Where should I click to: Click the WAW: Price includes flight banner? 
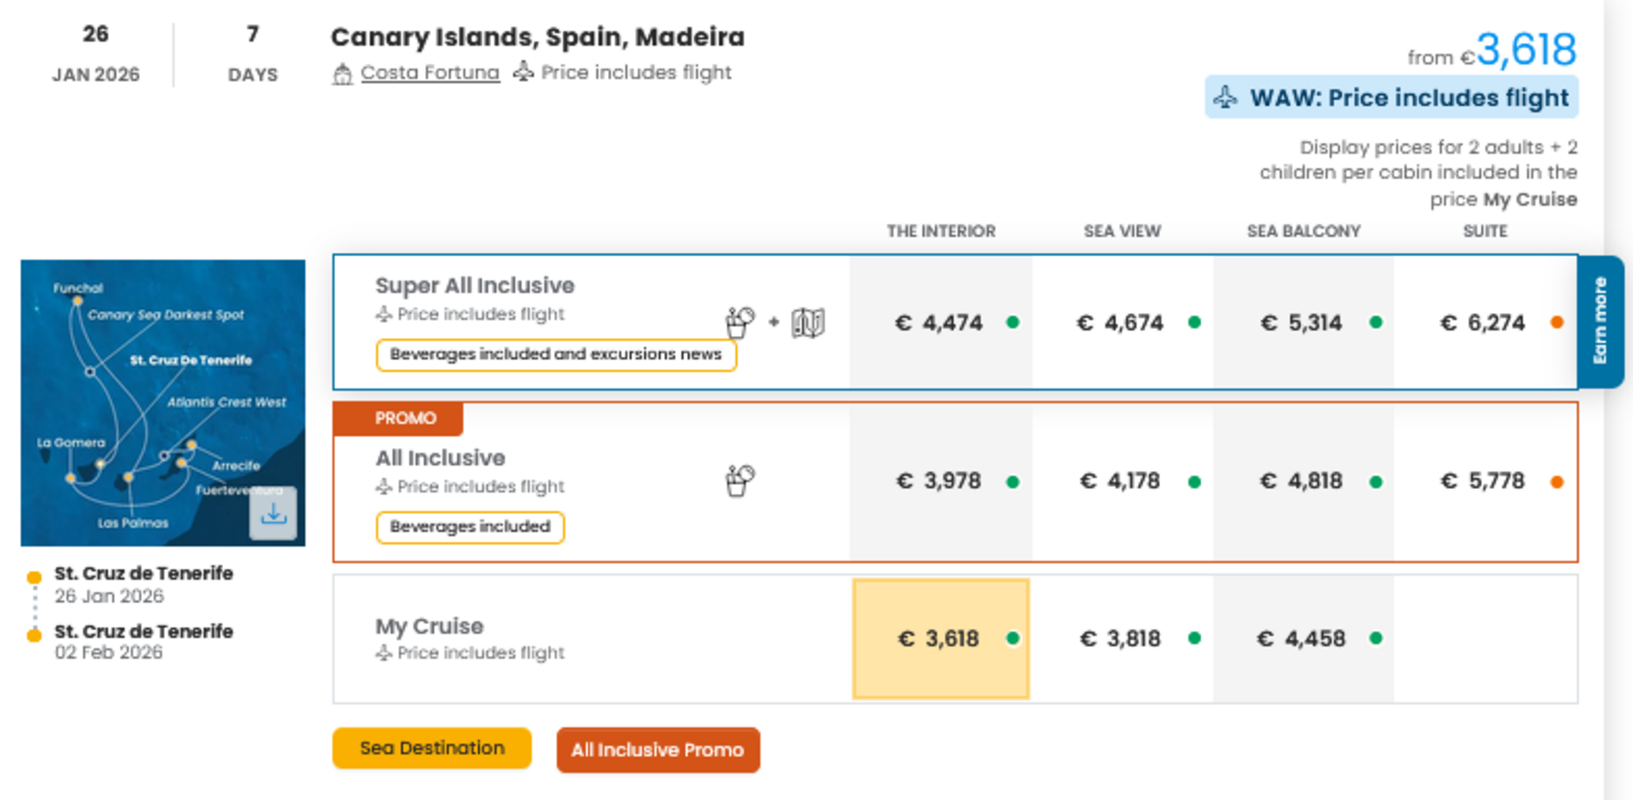(1390, 97)
